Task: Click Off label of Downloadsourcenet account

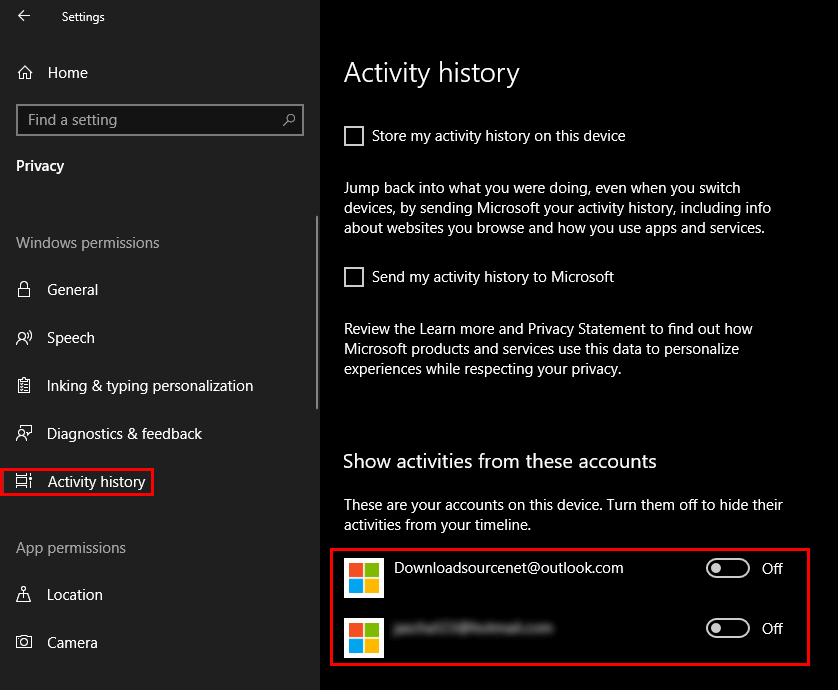Action: [x=772, y=569]
